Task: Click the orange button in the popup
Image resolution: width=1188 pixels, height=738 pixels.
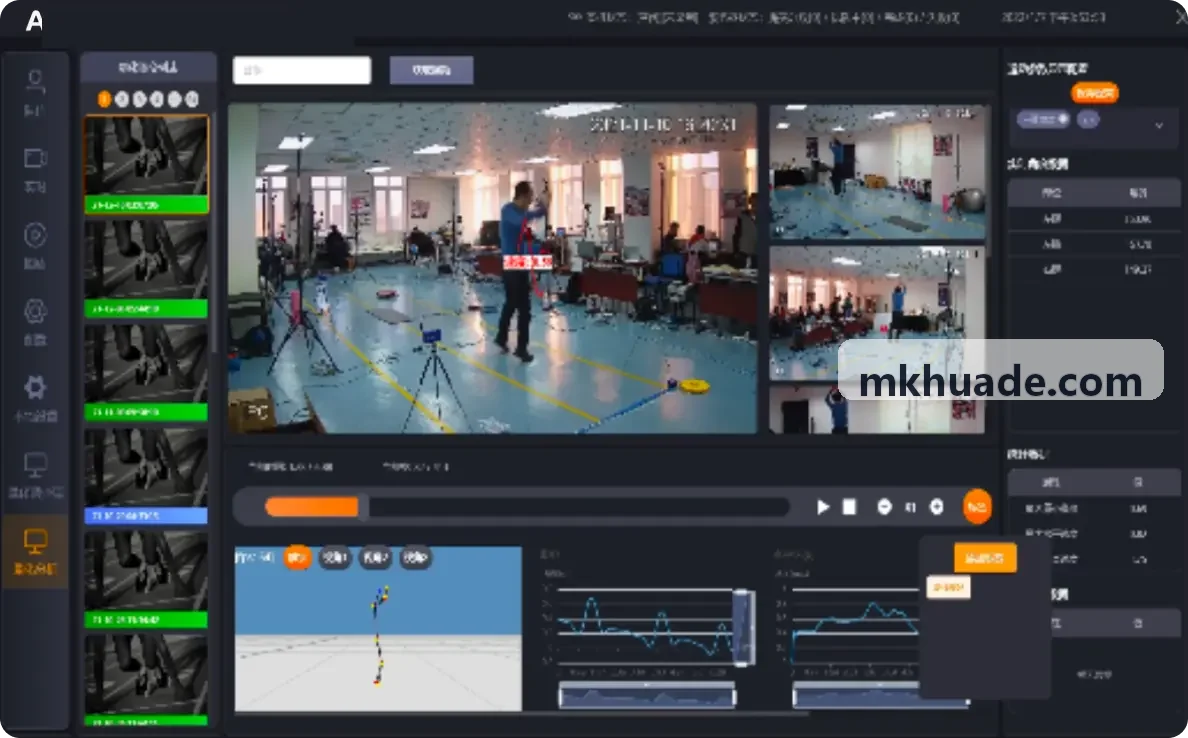Action: [x=985, y=558]
